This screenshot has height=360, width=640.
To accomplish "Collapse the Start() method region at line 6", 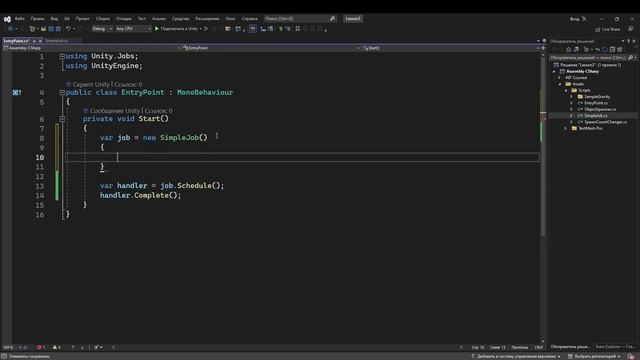I will pos(62,119).
